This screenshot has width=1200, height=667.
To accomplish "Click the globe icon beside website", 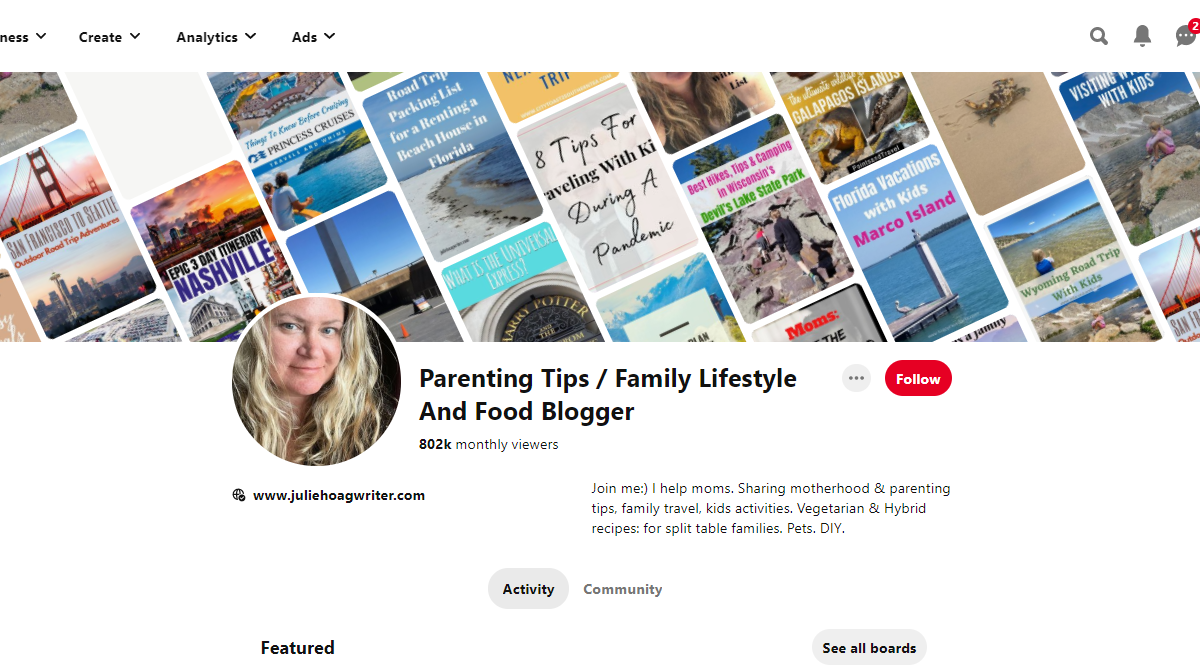I will point(239,495).
